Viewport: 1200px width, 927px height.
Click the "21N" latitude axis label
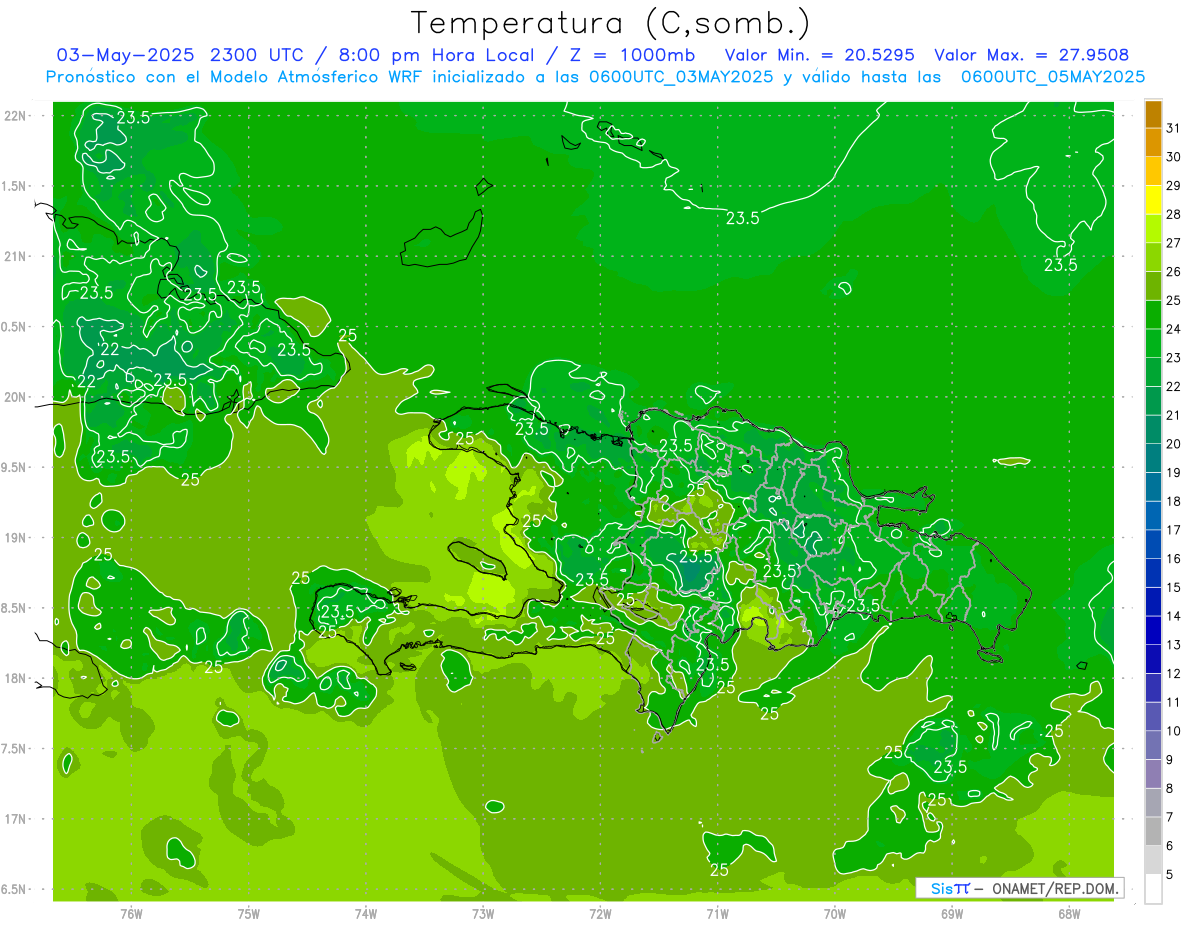point(15,256)
